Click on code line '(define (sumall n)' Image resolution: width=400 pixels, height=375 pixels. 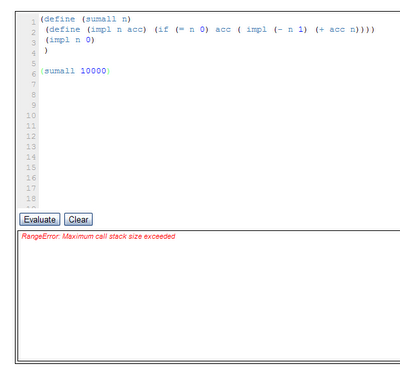pos(86,19)
